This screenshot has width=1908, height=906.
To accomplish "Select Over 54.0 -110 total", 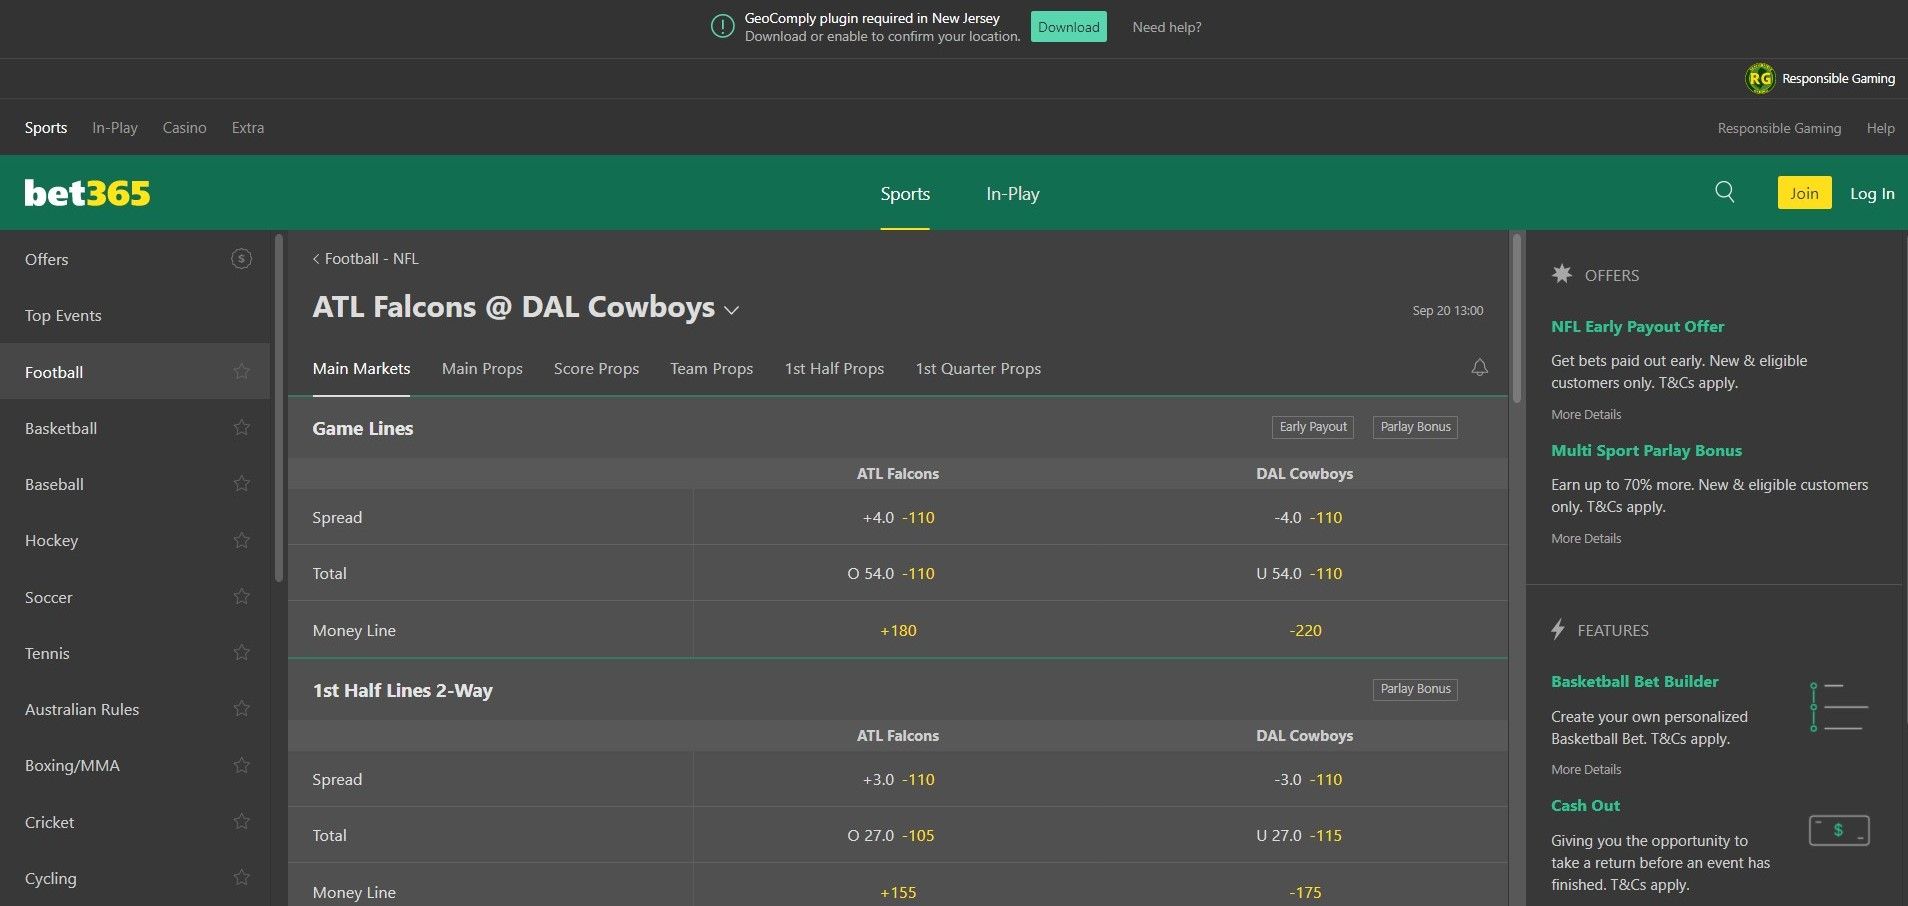I will click(x=898, y=573).
